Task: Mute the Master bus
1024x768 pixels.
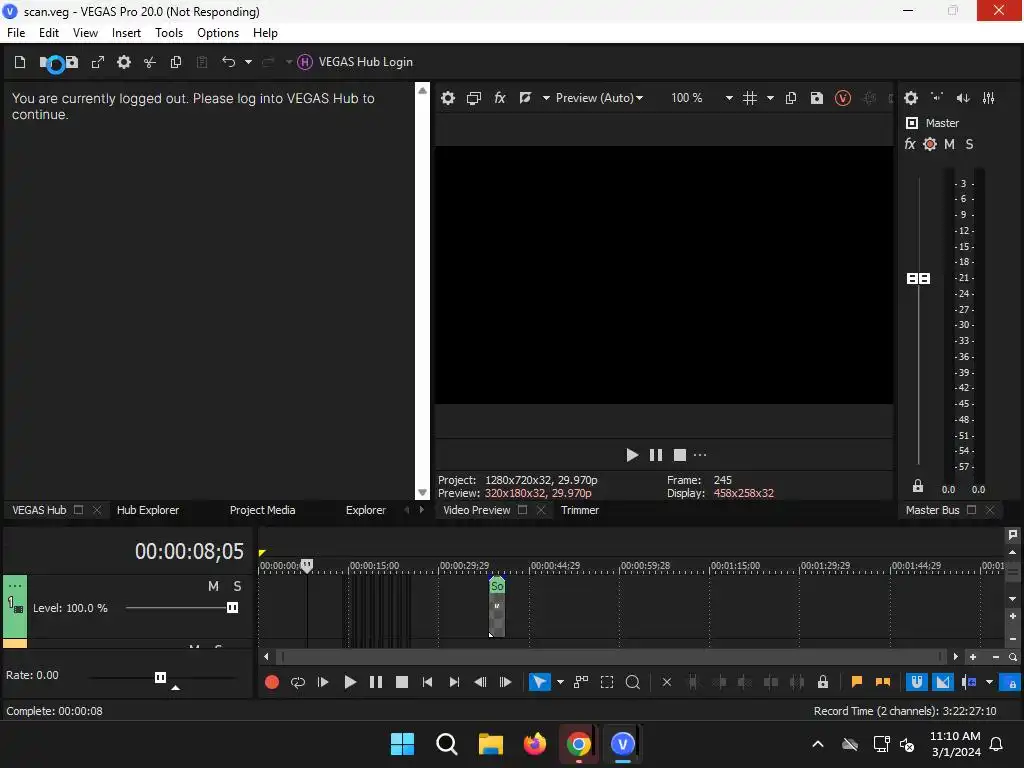Action: click(x=950, y=144)
